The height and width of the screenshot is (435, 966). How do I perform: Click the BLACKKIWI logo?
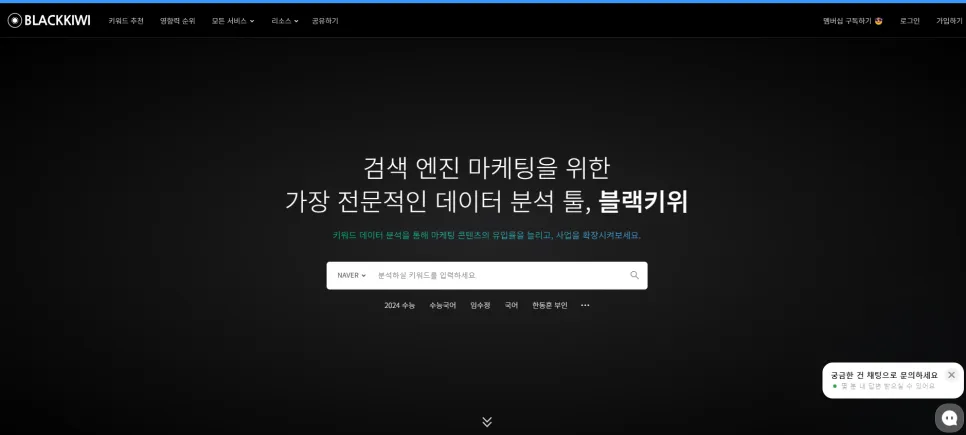pos(49,20)
